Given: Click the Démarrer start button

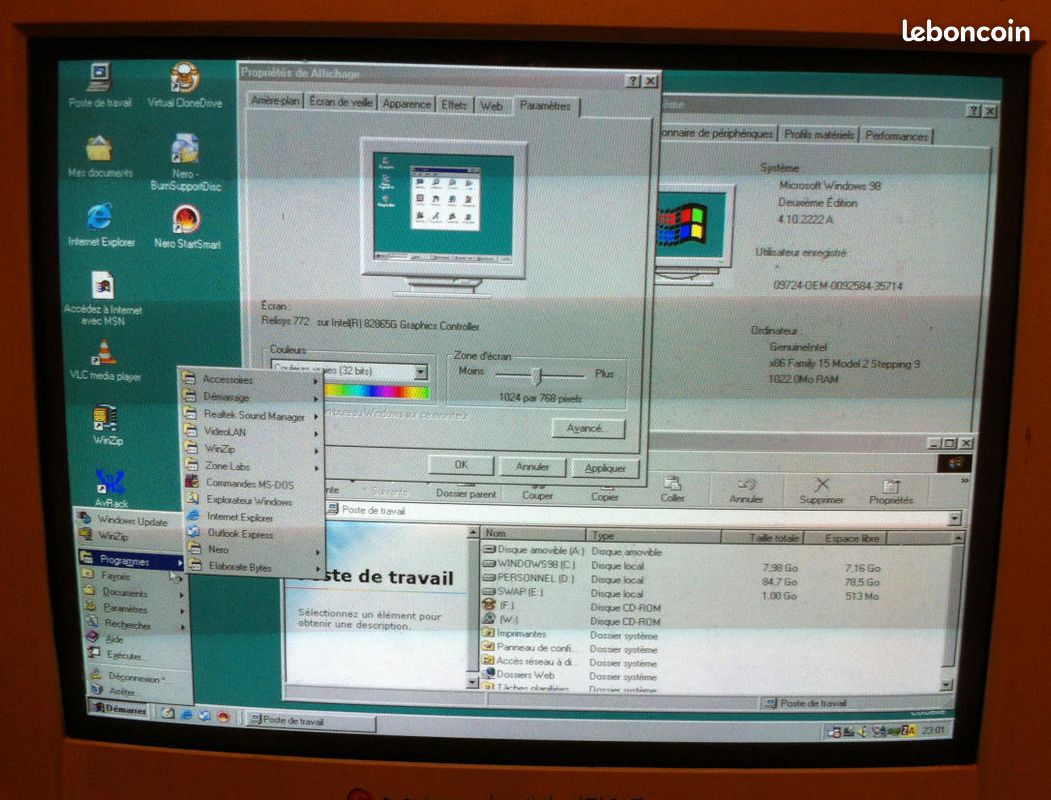Looking at the screenshot, I should [119, 708].
